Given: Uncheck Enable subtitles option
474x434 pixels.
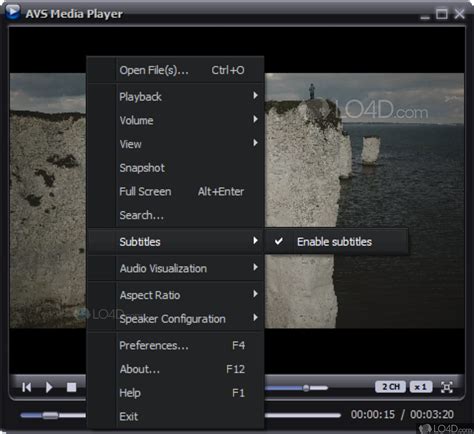Looking at the screenshot, I should pos(337,242).
